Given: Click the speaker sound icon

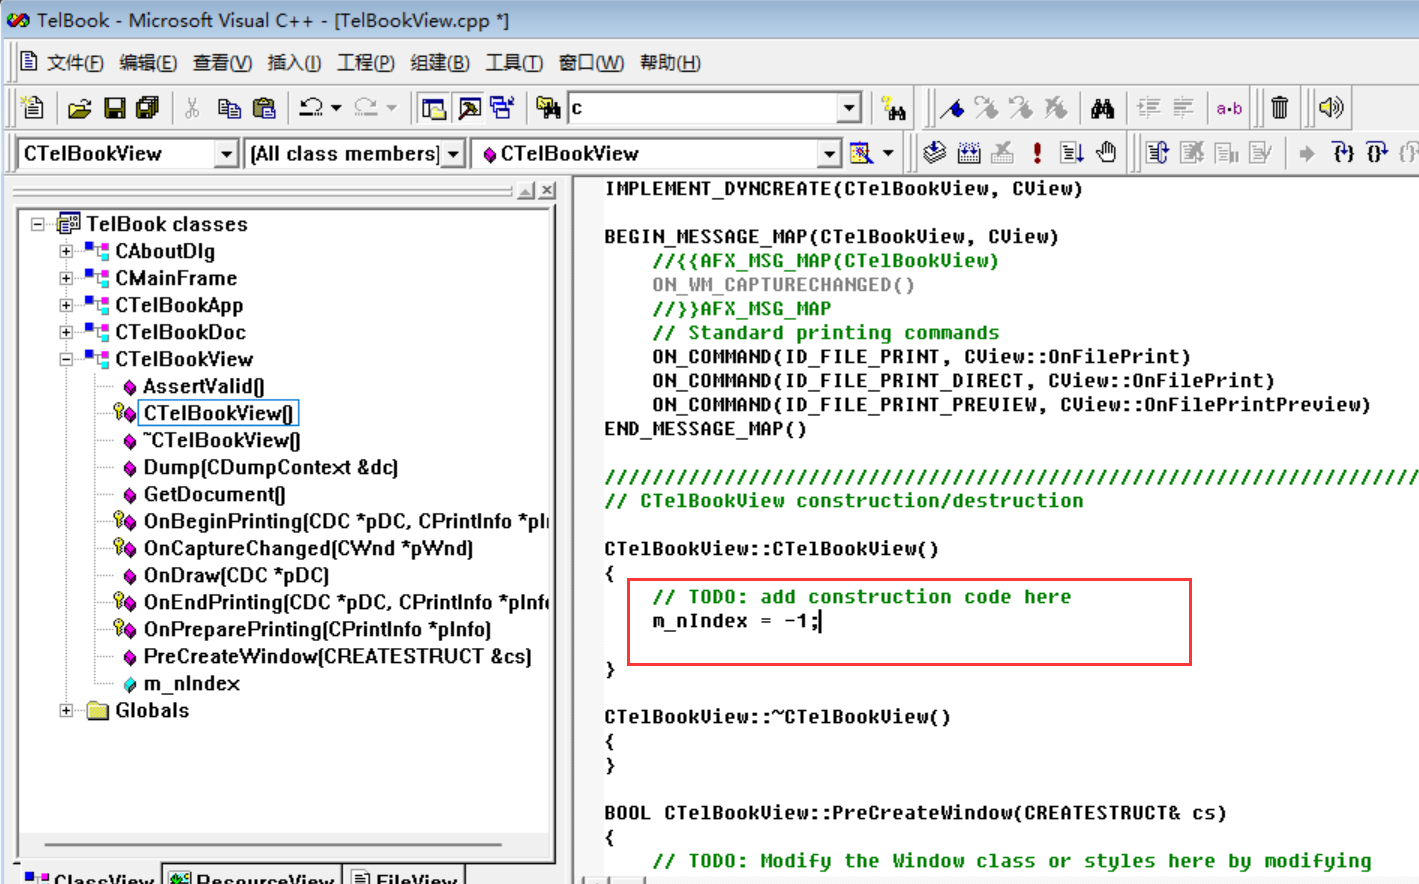Looking at the screenshot, I should coord(1331,108).
